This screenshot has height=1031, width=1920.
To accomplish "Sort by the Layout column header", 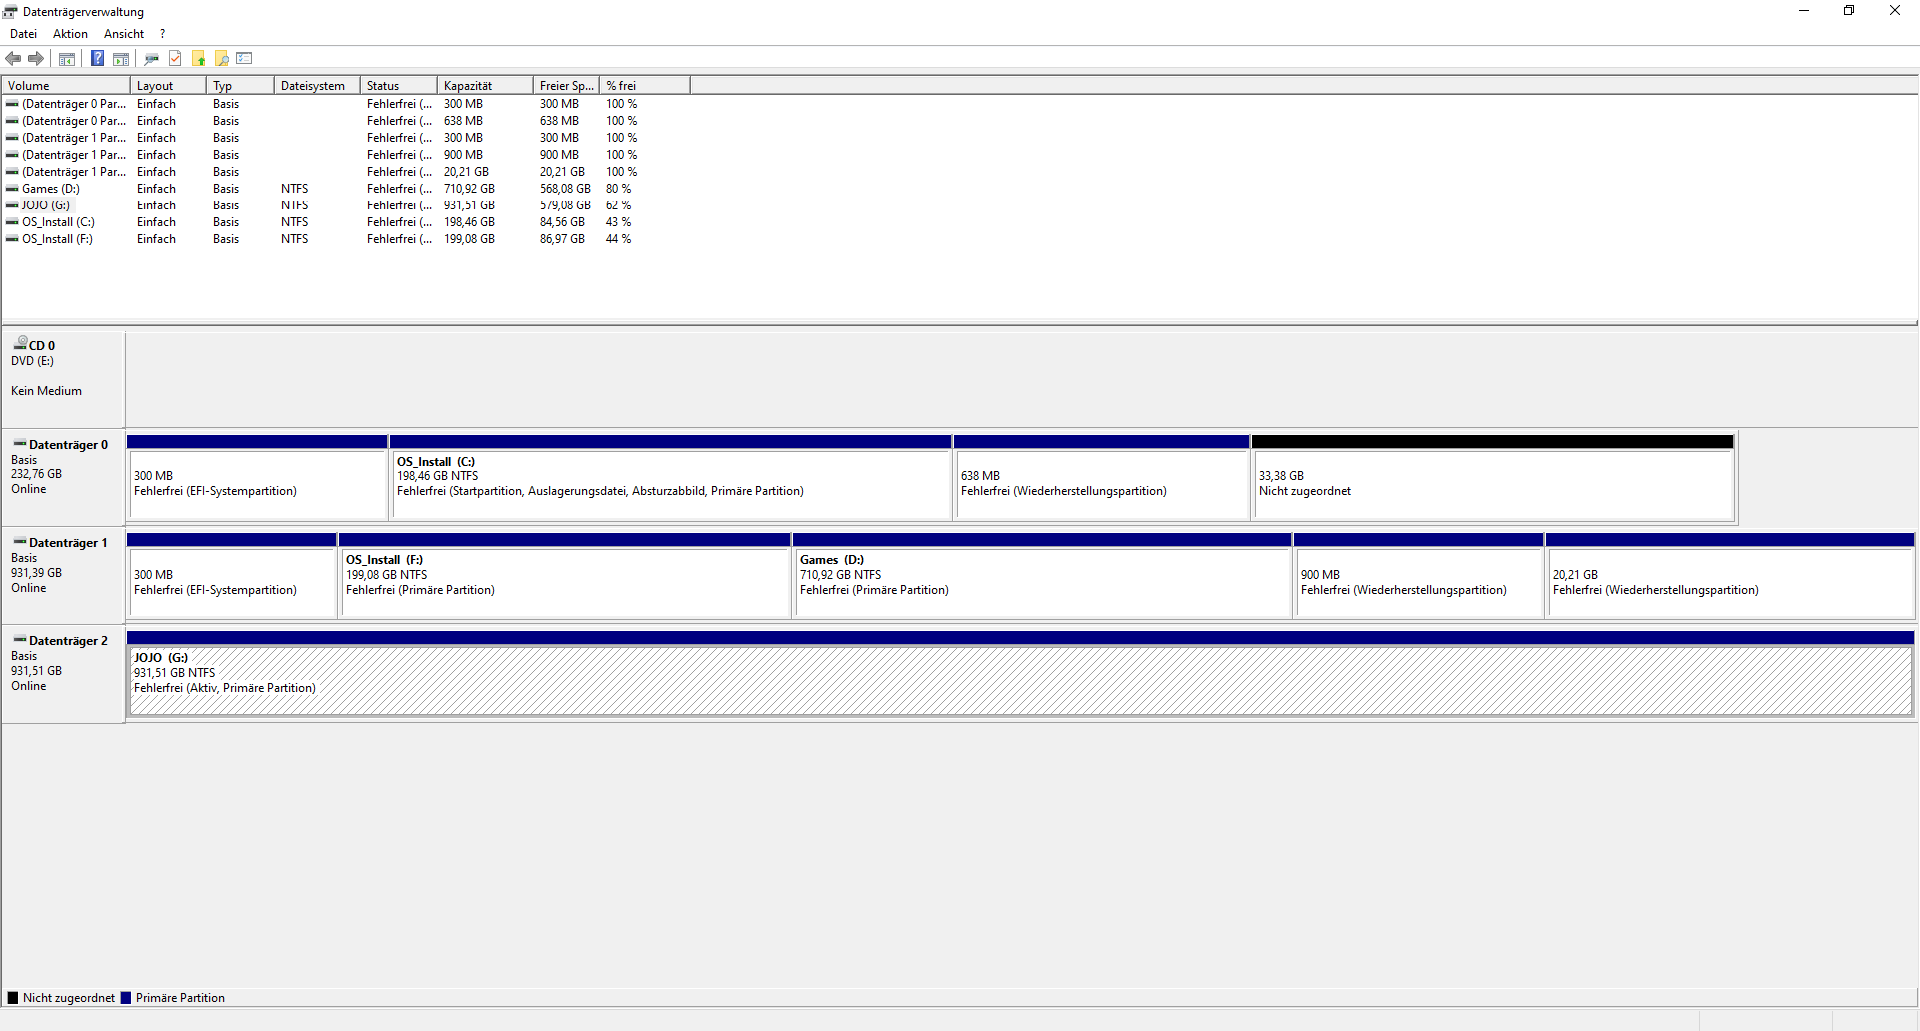I will point(168,86).
